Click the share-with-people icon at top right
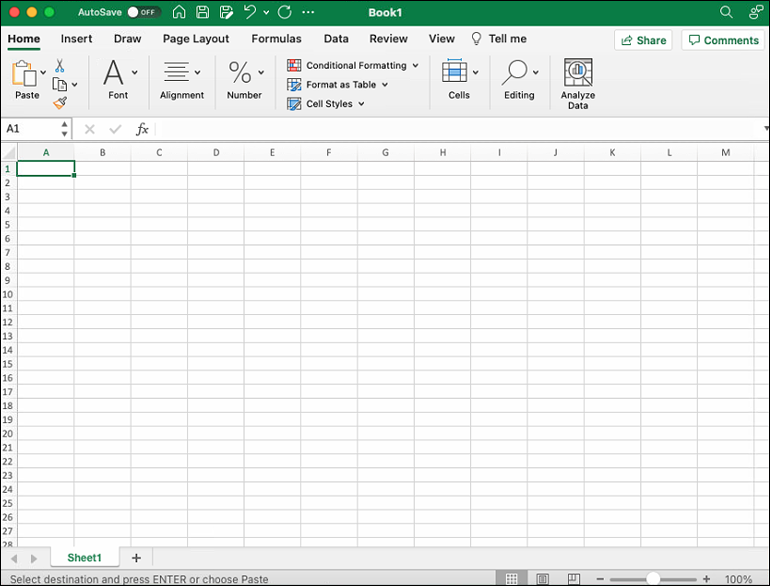Viewport: 770px width, 586px height. [755, 12]
